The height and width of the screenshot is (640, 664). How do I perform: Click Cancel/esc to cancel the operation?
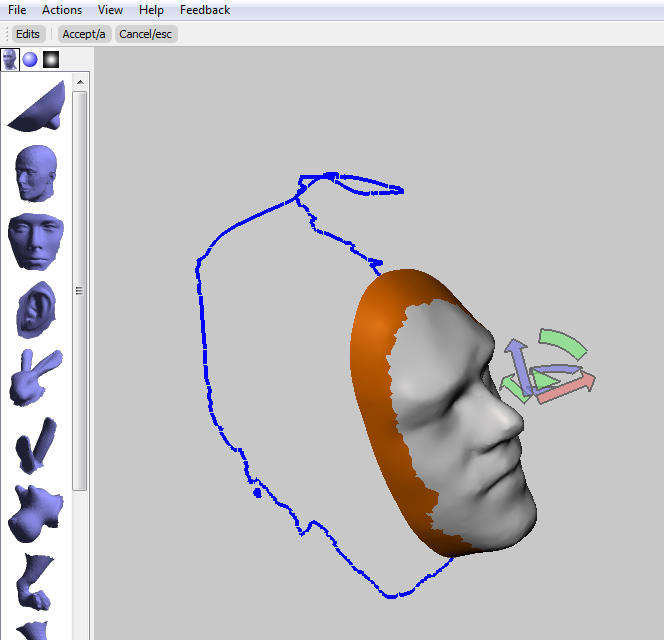tap(146, 34)
